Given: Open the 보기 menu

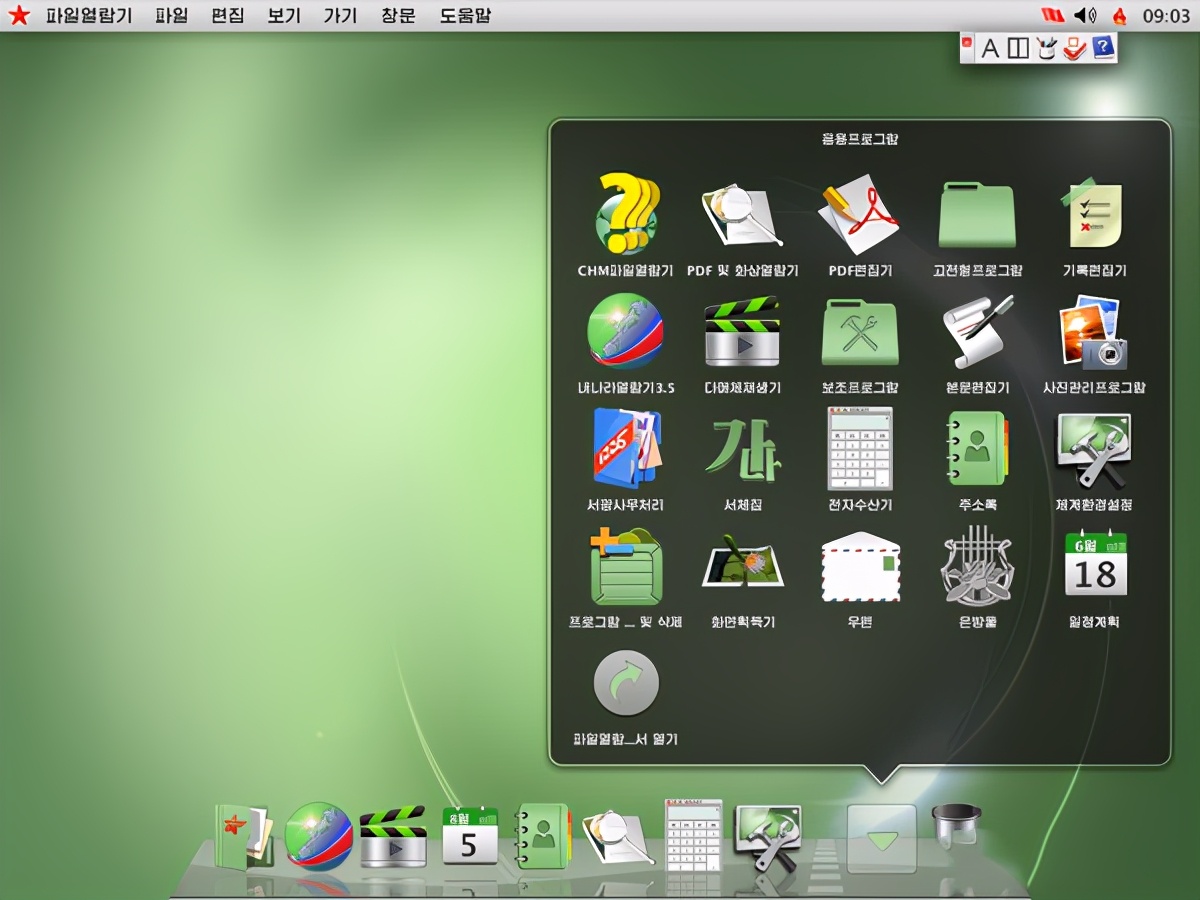Looking at the screenshot, I should pos(283,15).
